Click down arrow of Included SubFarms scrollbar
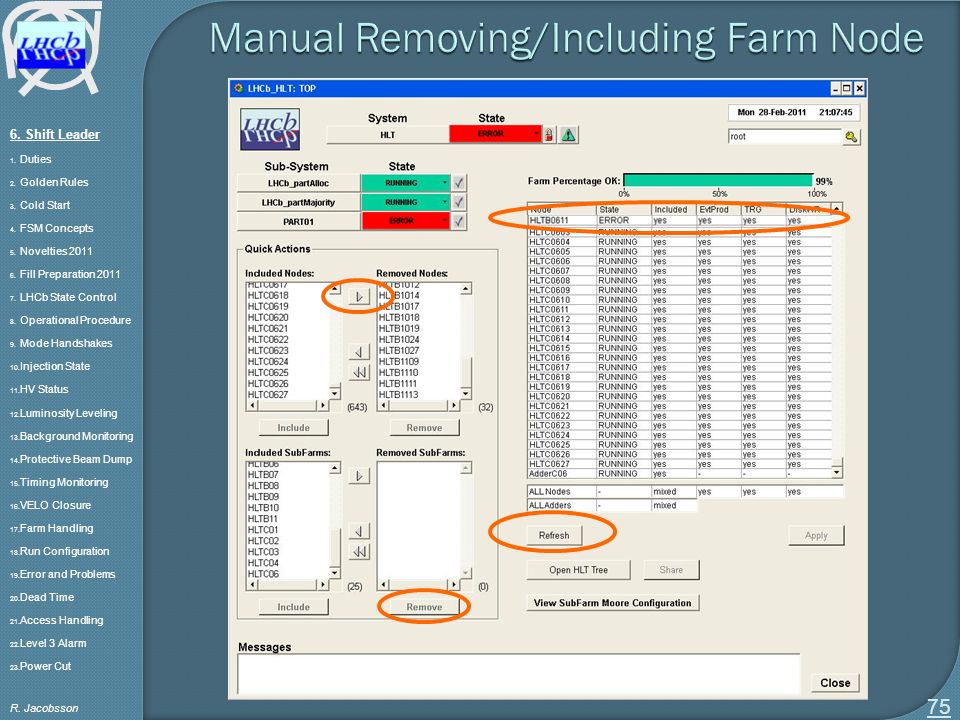Screen dimensions: 960x720 335,572
